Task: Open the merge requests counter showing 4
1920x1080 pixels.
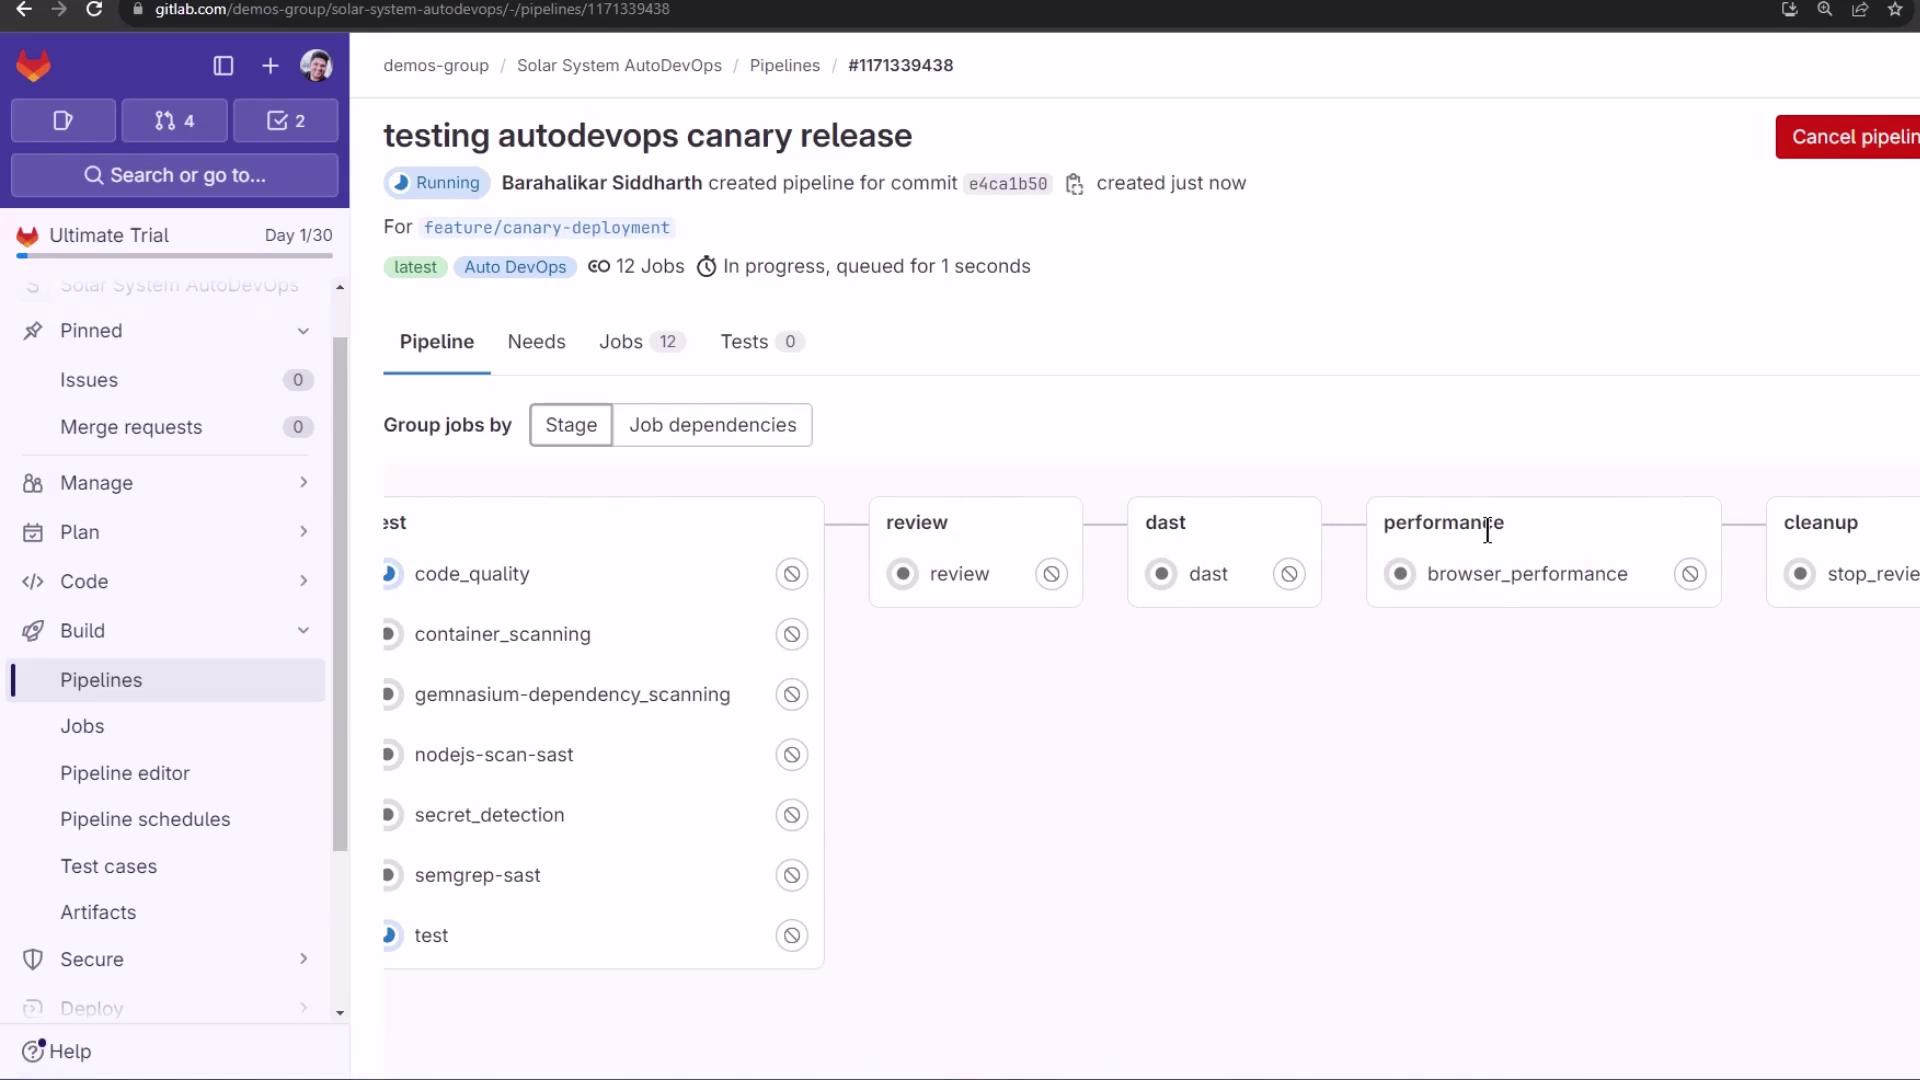Action: pyautogui.click(x=174, y=121)
